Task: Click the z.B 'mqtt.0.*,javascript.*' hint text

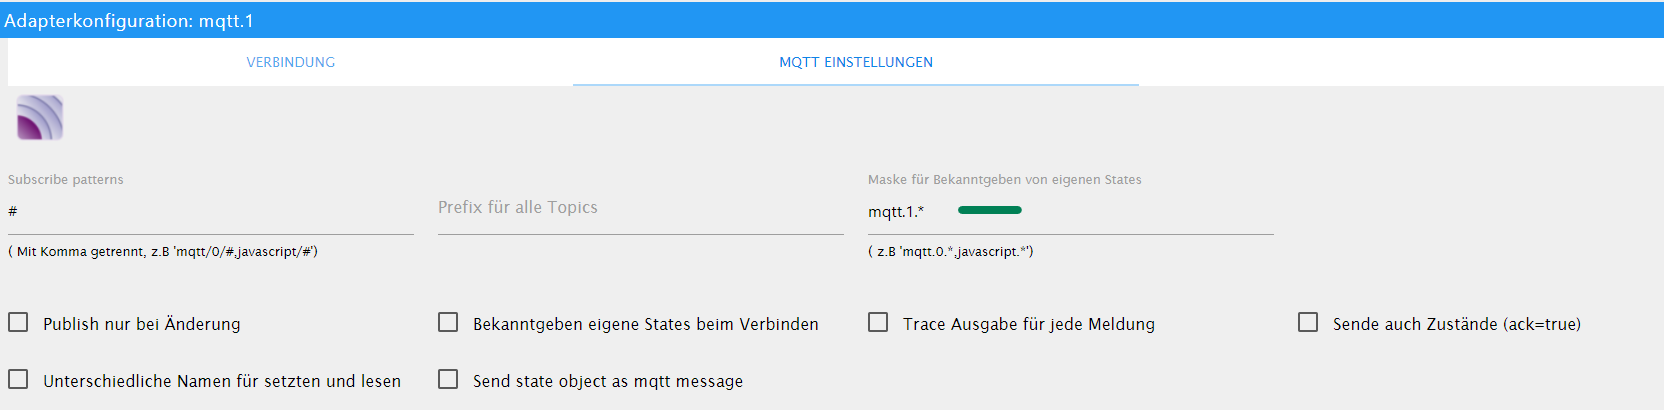Action: tap(951, 252)
